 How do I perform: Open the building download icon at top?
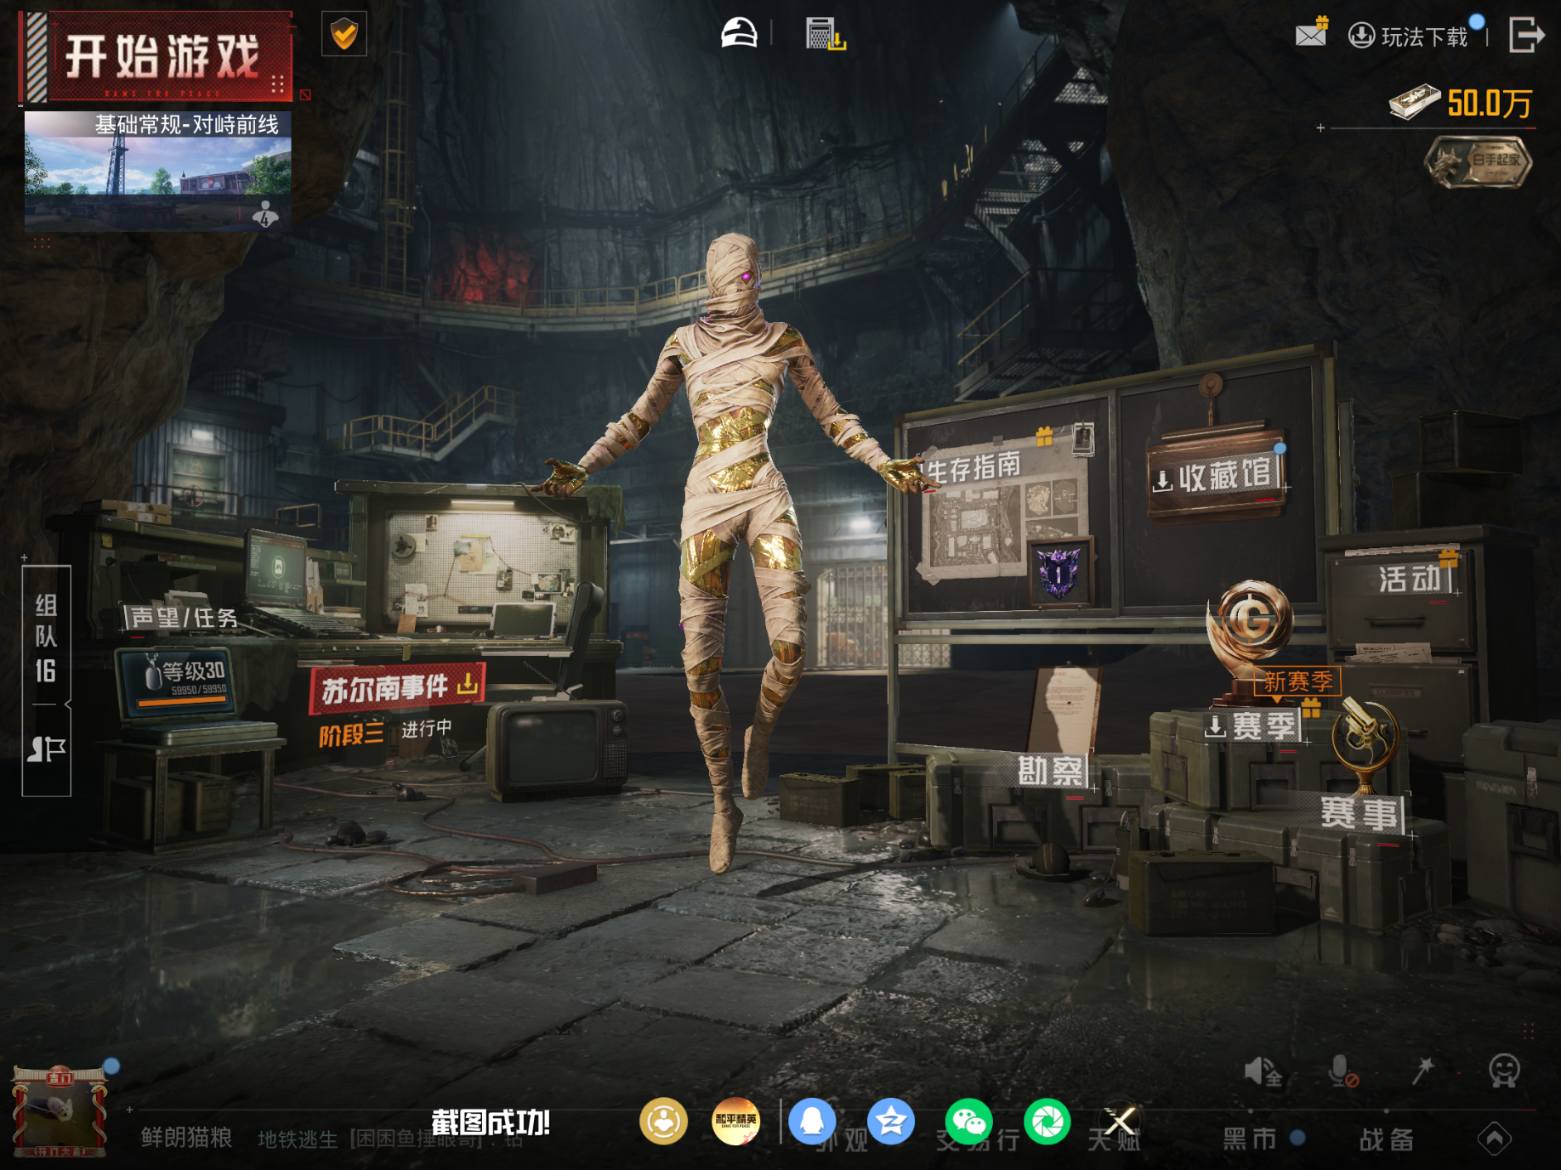826,34
